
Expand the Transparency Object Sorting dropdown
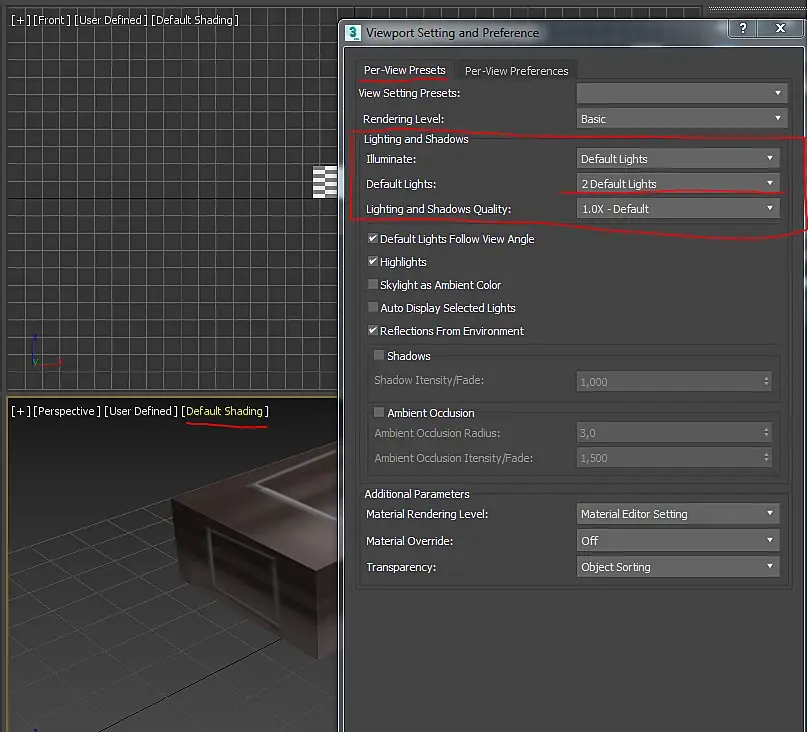click(x=678, y=567)
